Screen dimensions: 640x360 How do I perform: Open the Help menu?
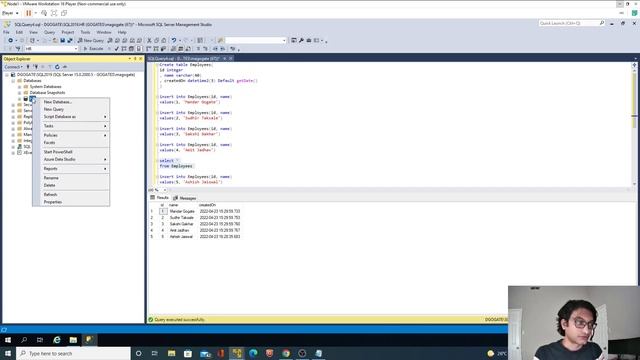[122, 32]
